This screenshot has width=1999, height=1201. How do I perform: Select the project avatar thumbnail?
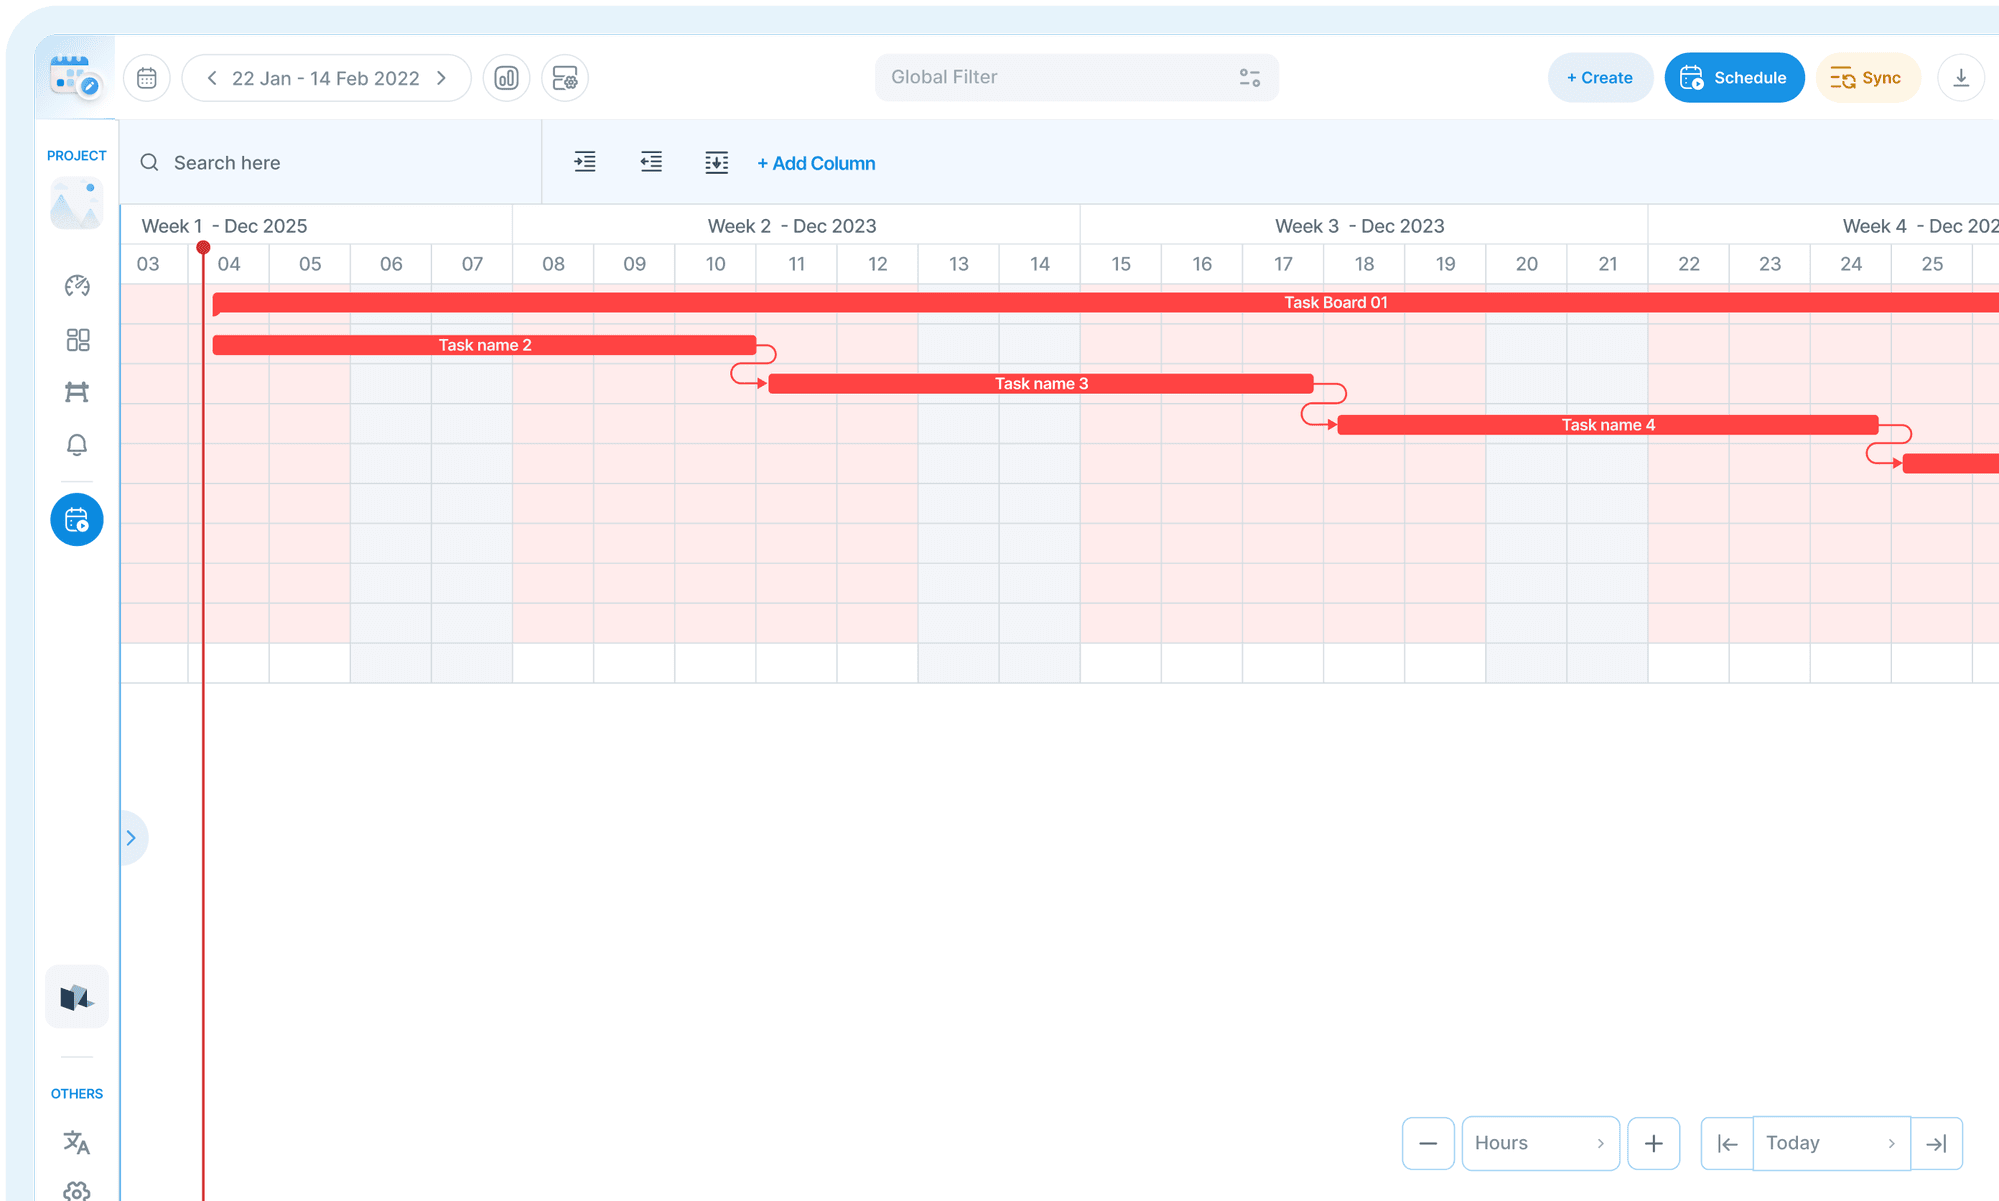click(x=77, y=203)
